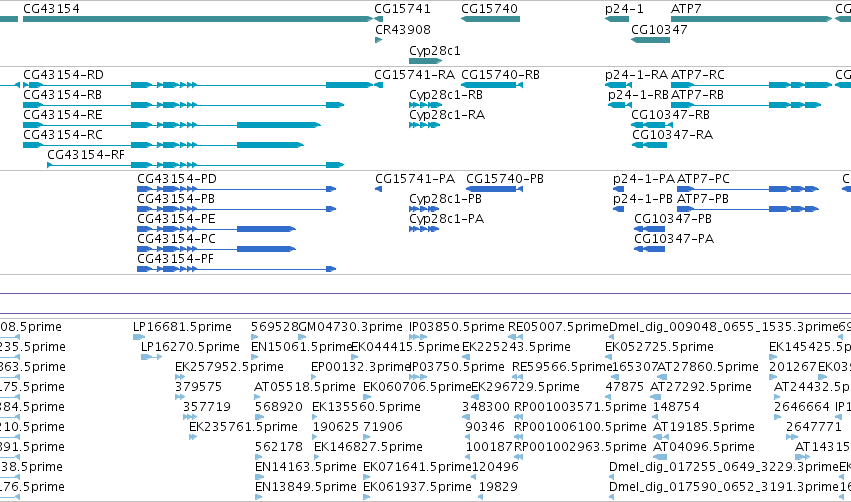Click transcript p24-1-RA label
Image resolution: width=851 pixels, height=502 pixels.
point(637,75)
